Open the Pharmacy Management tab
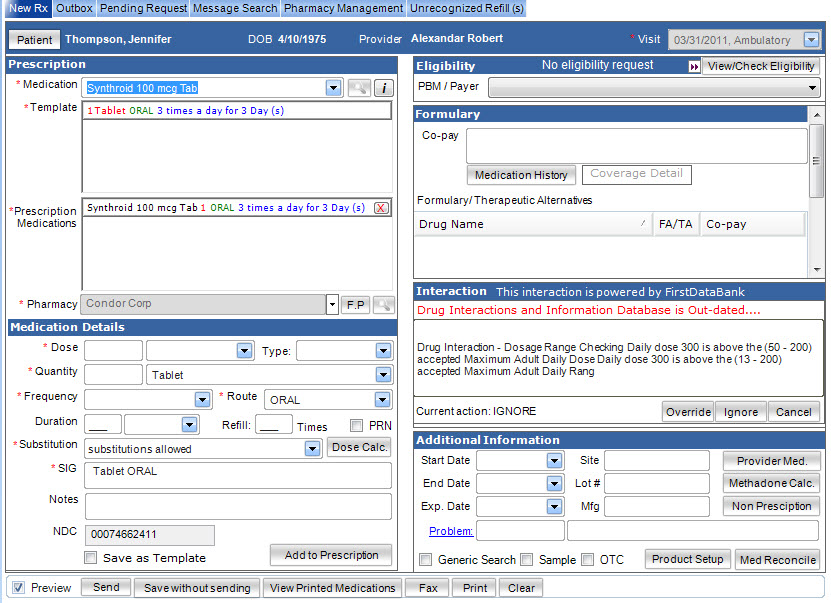Image resolution: width=831 pixels, height=603 pixels. pyautogui.click(x=343, y=8)
